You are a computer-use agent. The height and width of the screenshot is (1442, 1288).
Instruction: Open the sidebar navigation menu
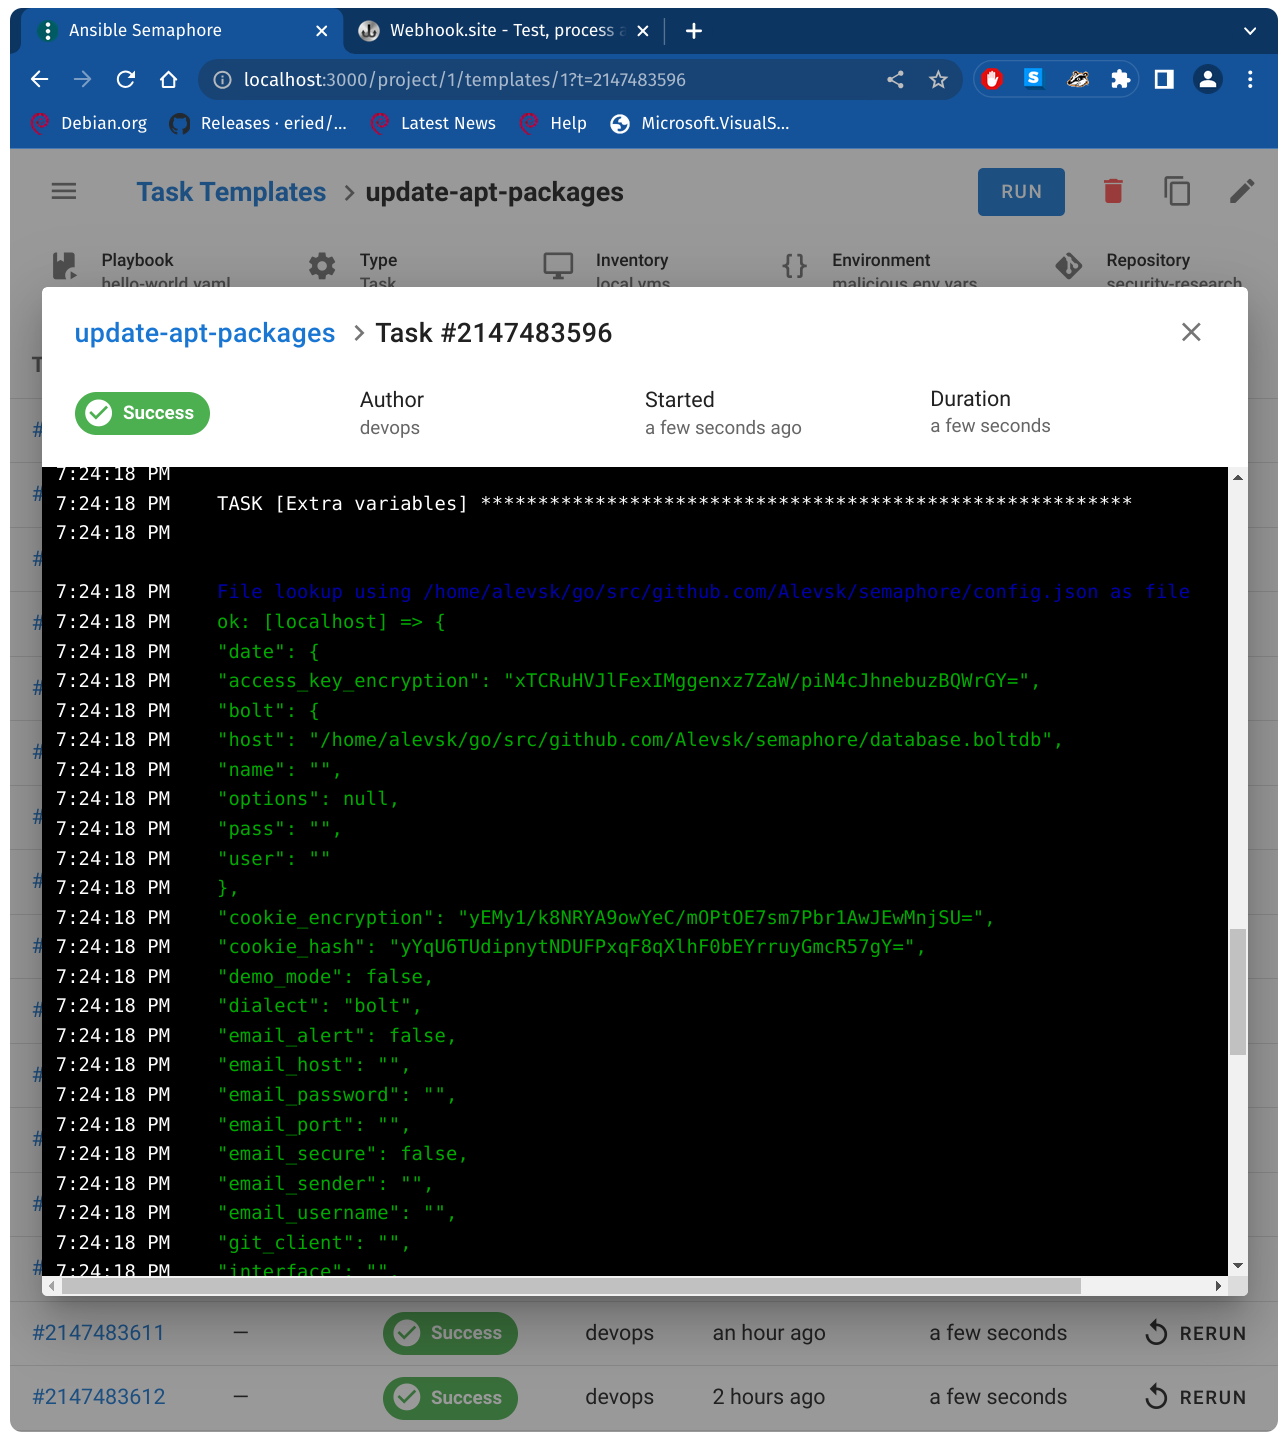[x=63, y=191]
